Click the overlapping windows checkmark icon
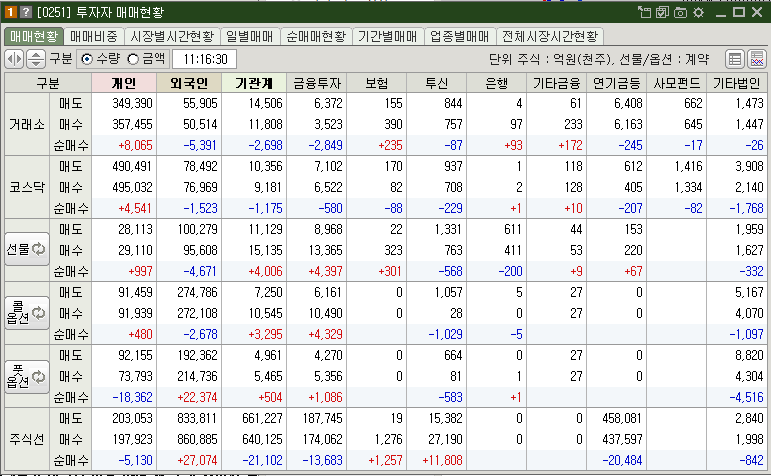 [662, 12]
